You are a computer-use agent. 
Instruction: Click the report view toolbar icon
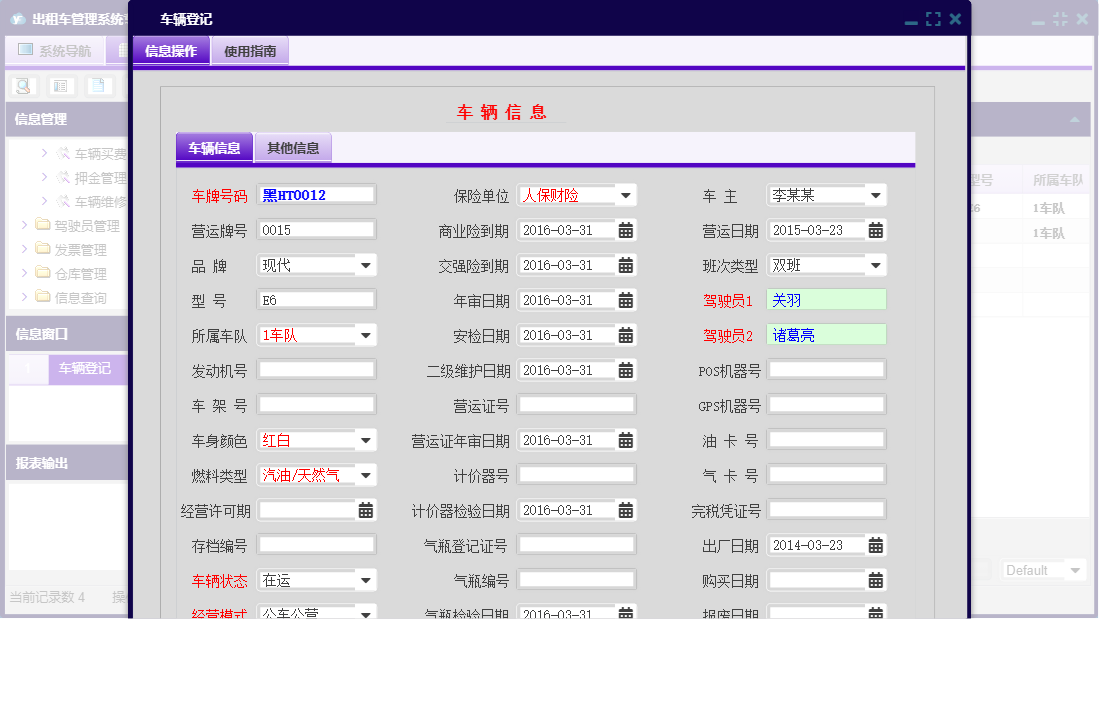point(62,87)
